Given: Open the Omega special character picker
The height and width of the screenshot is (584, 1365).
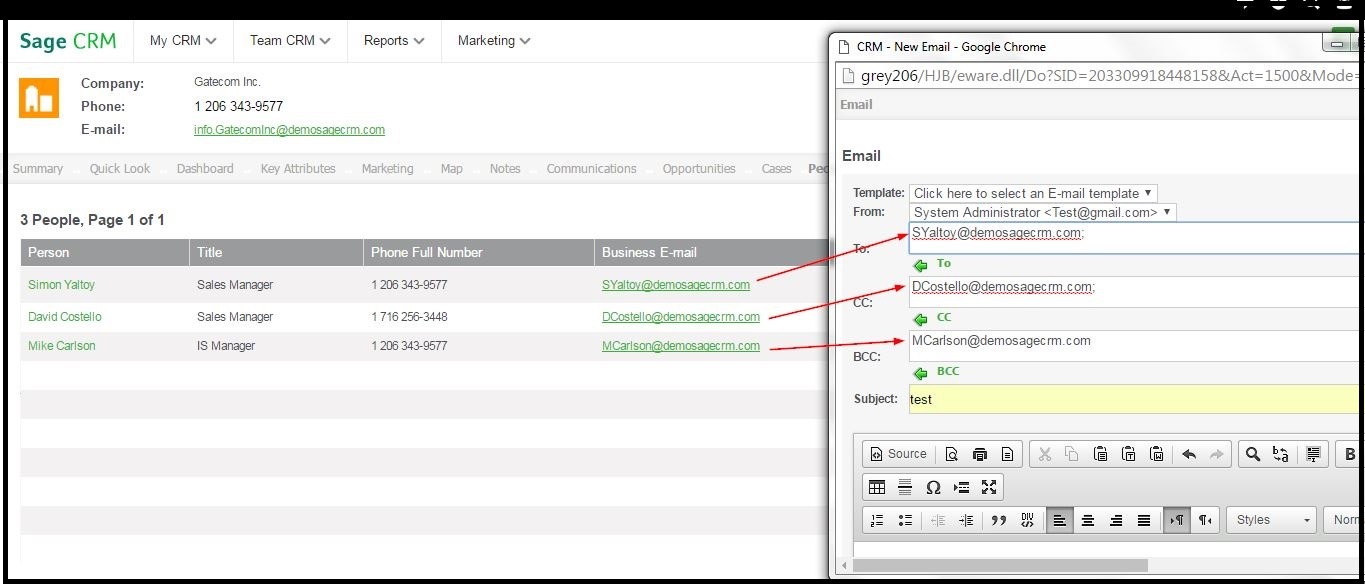Looking at the screenshot, I should pos(933,487).
